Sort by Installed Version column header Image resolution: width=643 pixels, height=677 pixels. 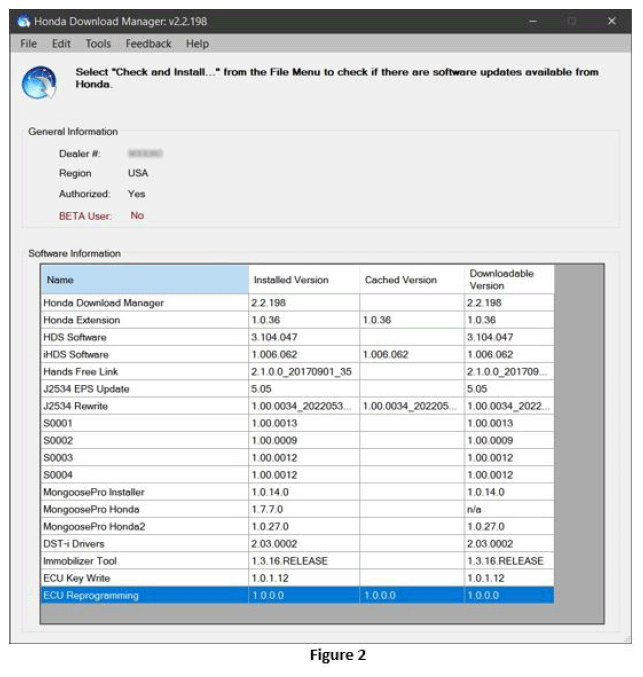tap(303, 280)
